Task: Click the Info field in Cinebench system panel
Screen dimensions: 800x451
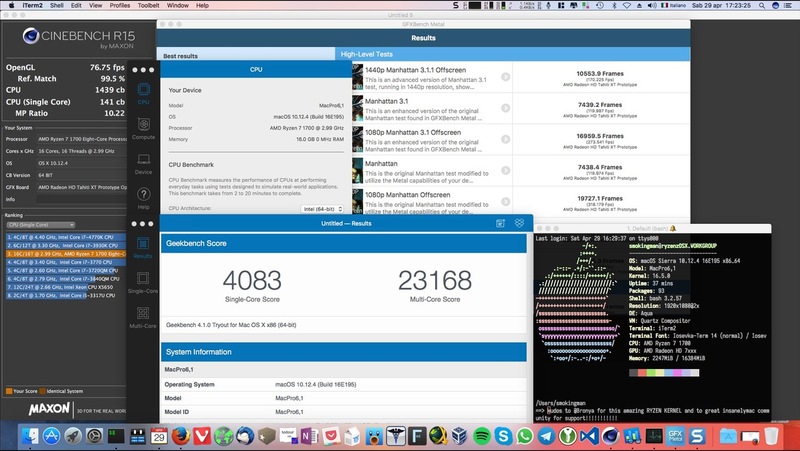Action: coord(82,199)
